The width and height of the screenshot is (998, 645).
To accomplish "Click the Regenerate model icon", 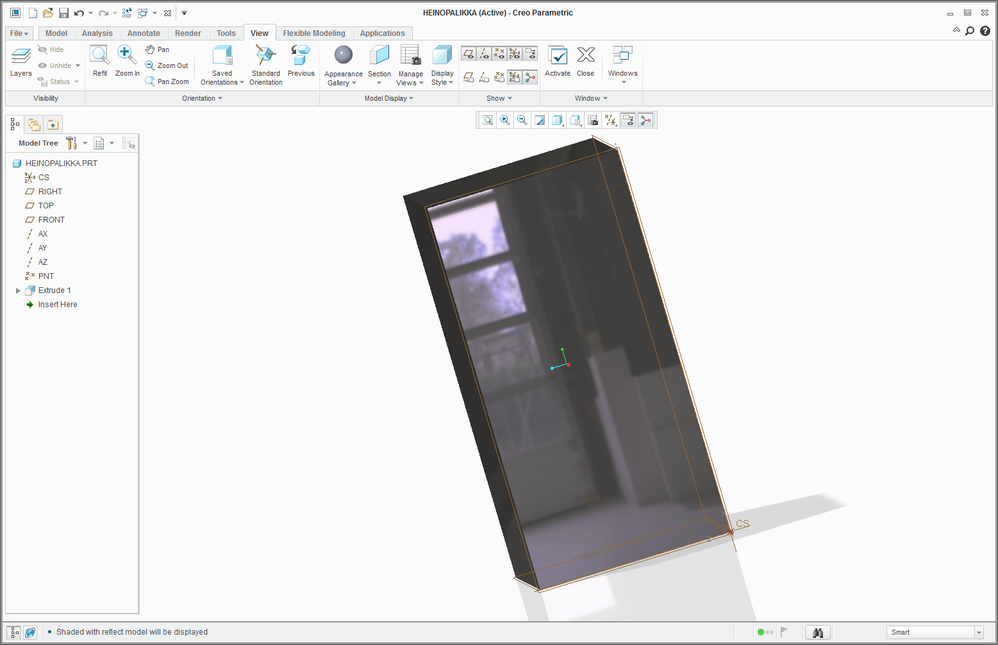I will tap(127, 13).
